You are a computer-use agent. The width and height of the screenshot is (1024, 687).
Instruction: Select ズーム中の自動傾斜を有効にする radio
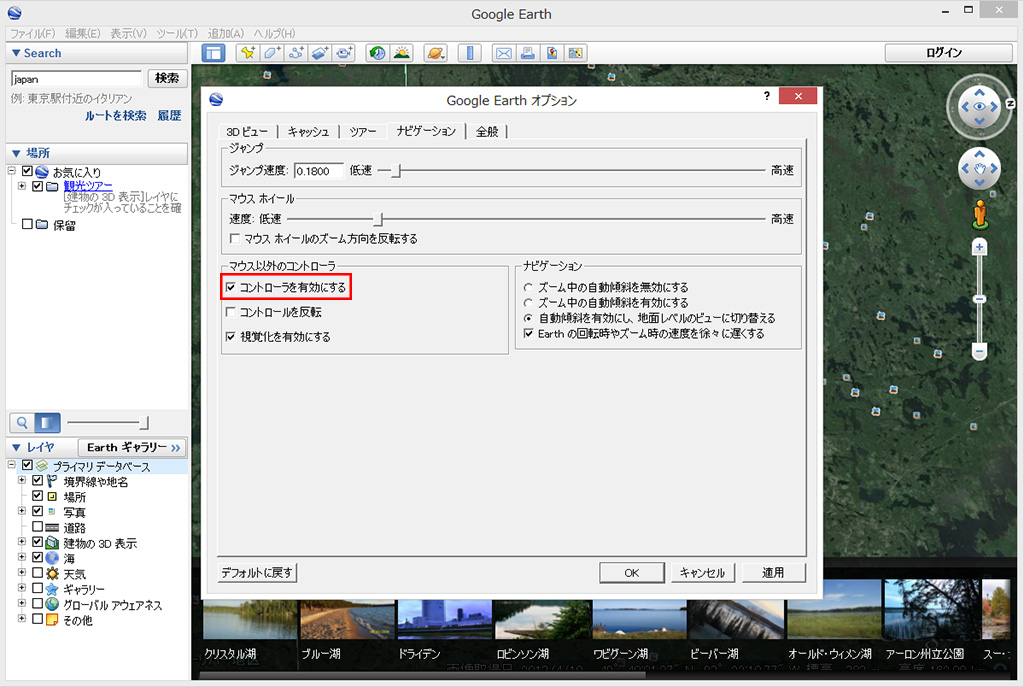528,302
